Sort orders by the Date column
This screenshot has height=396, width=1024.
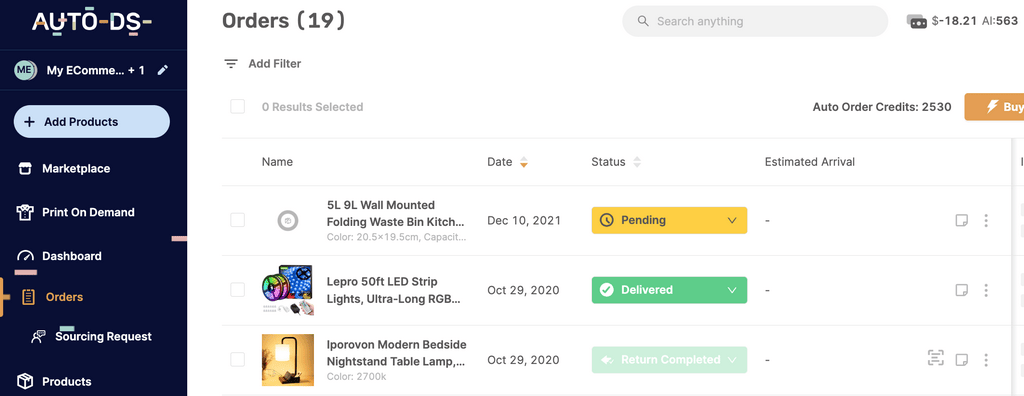click(507, 162)
